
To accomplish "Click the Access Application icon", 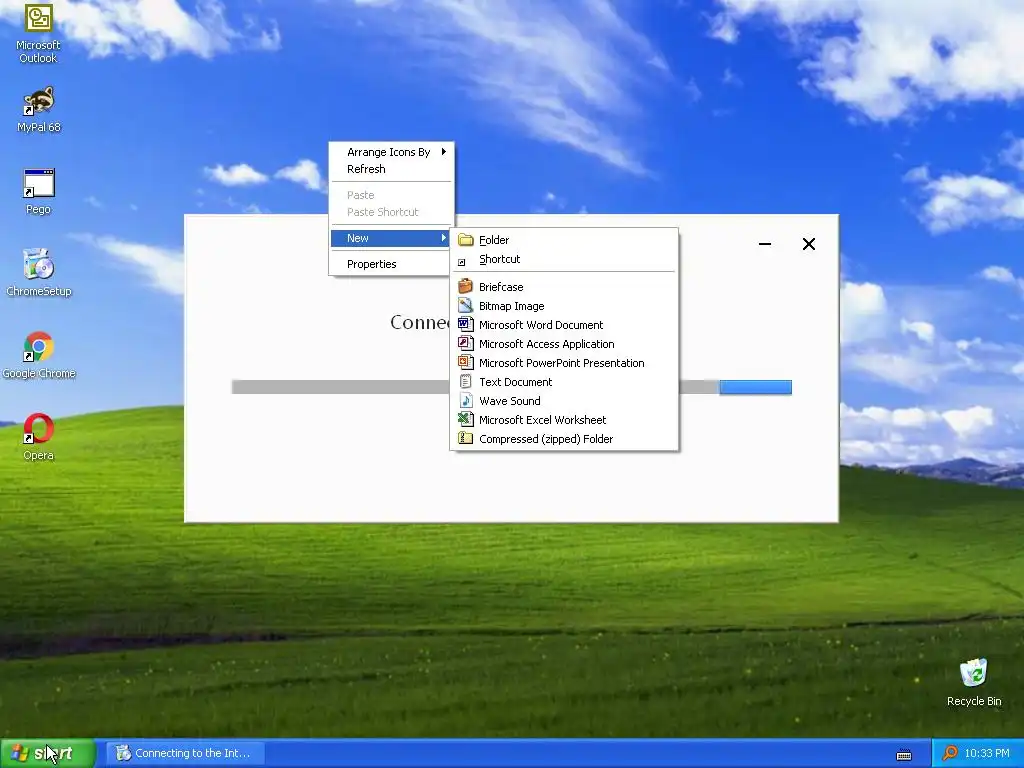I will click(465, 343).
